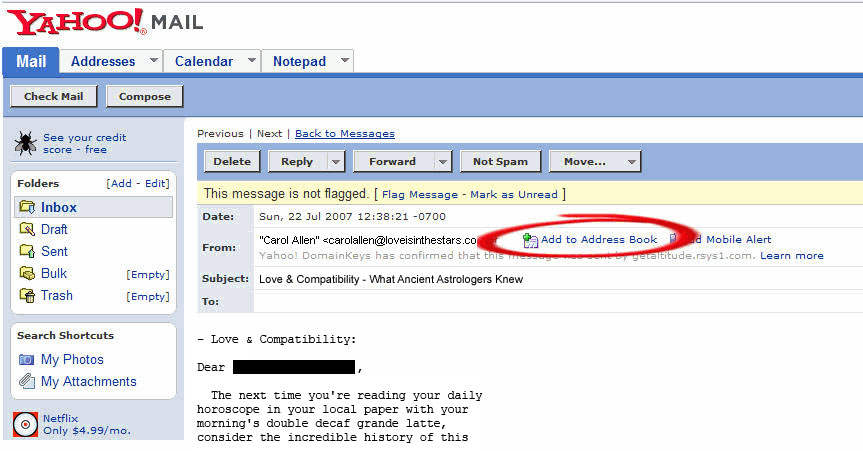Viewport: 863px width, 451px height.
Task: Switch to the Mail tab
Action: 31,61
